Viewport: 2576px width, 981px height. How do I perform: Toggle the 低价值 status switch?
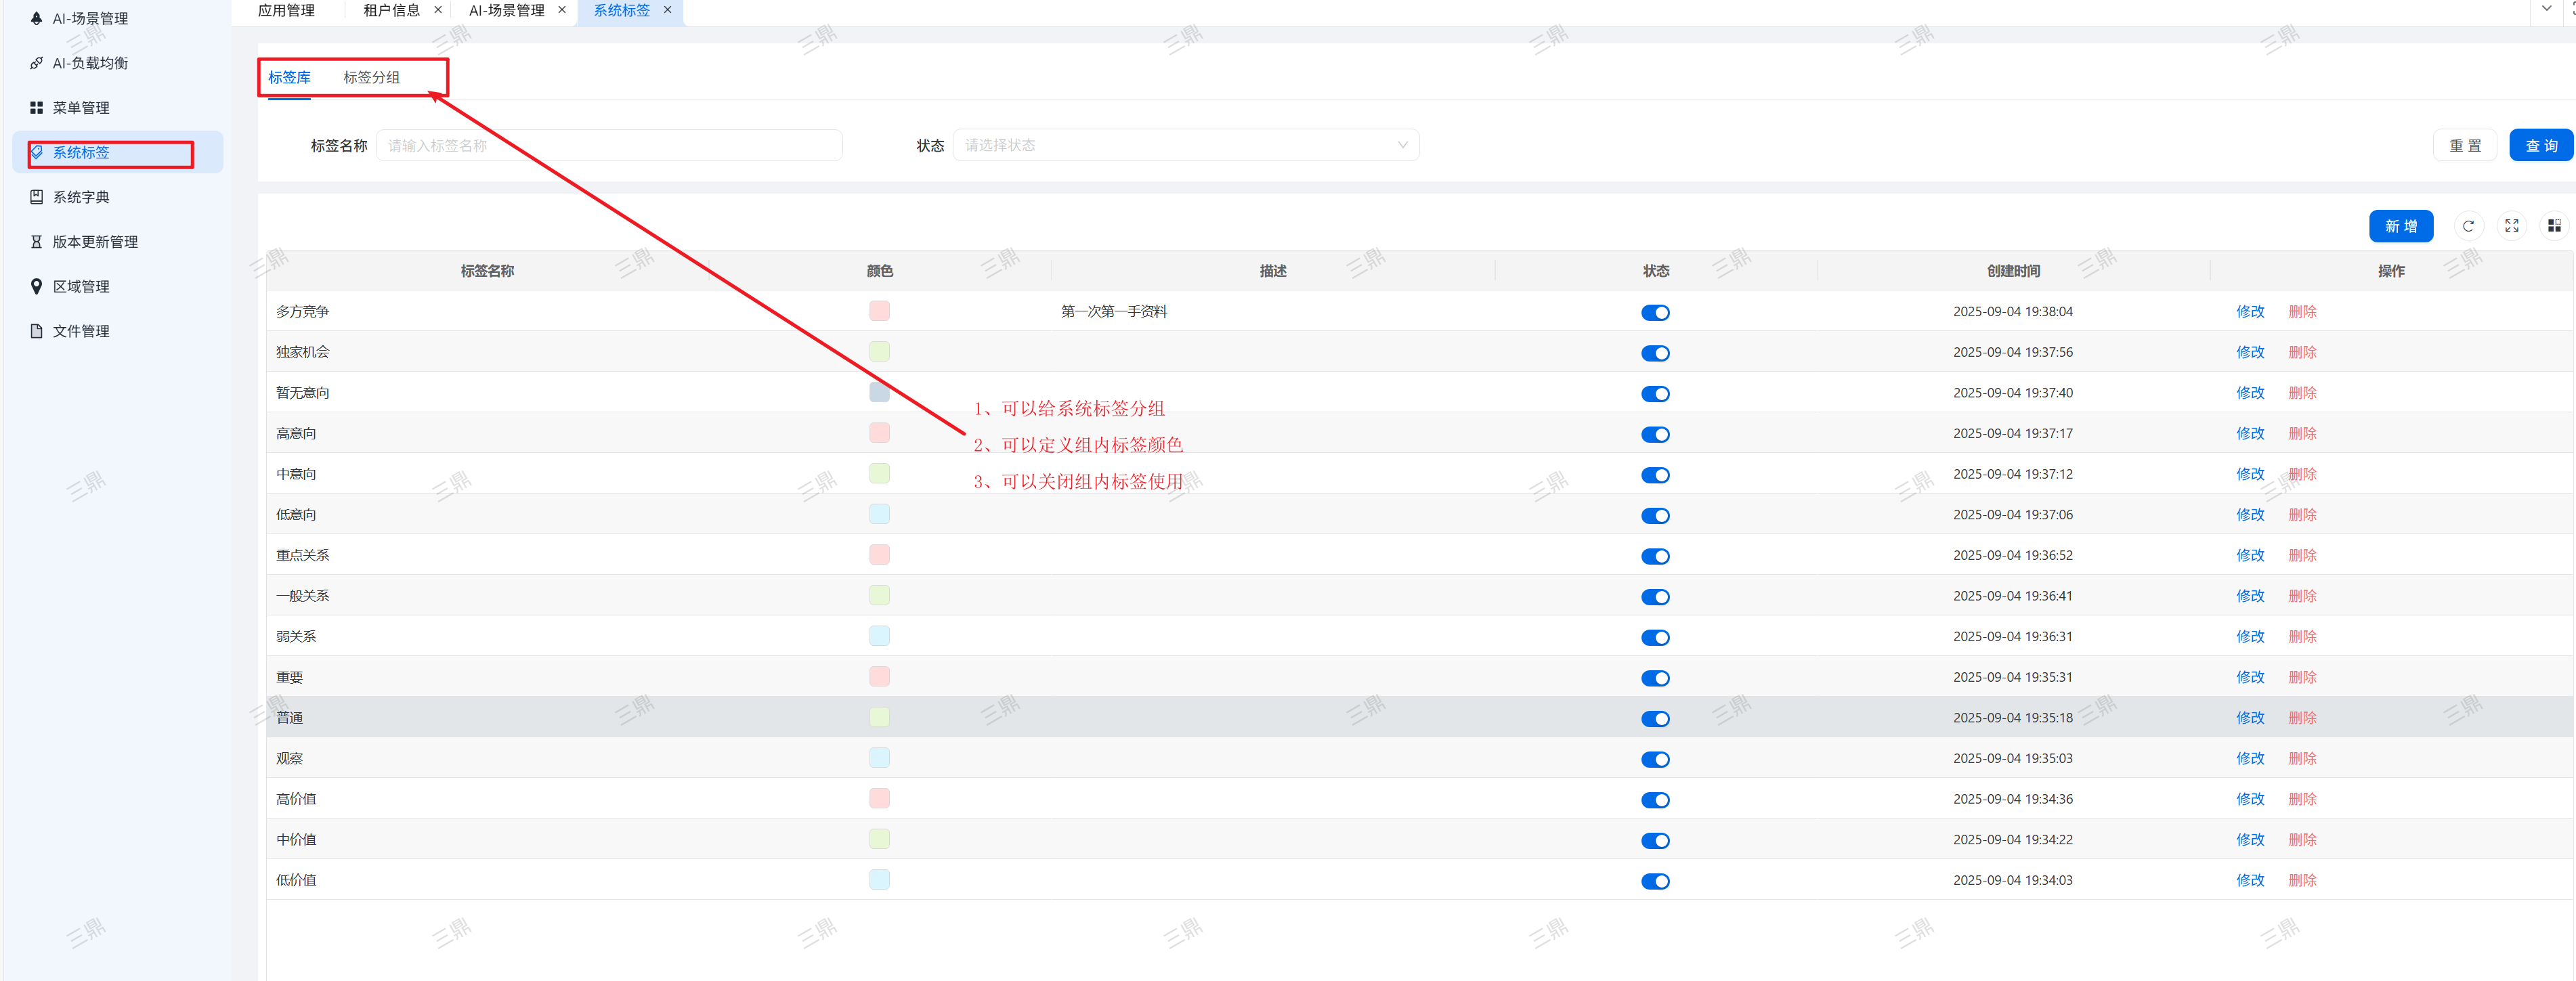point(1655,881)
